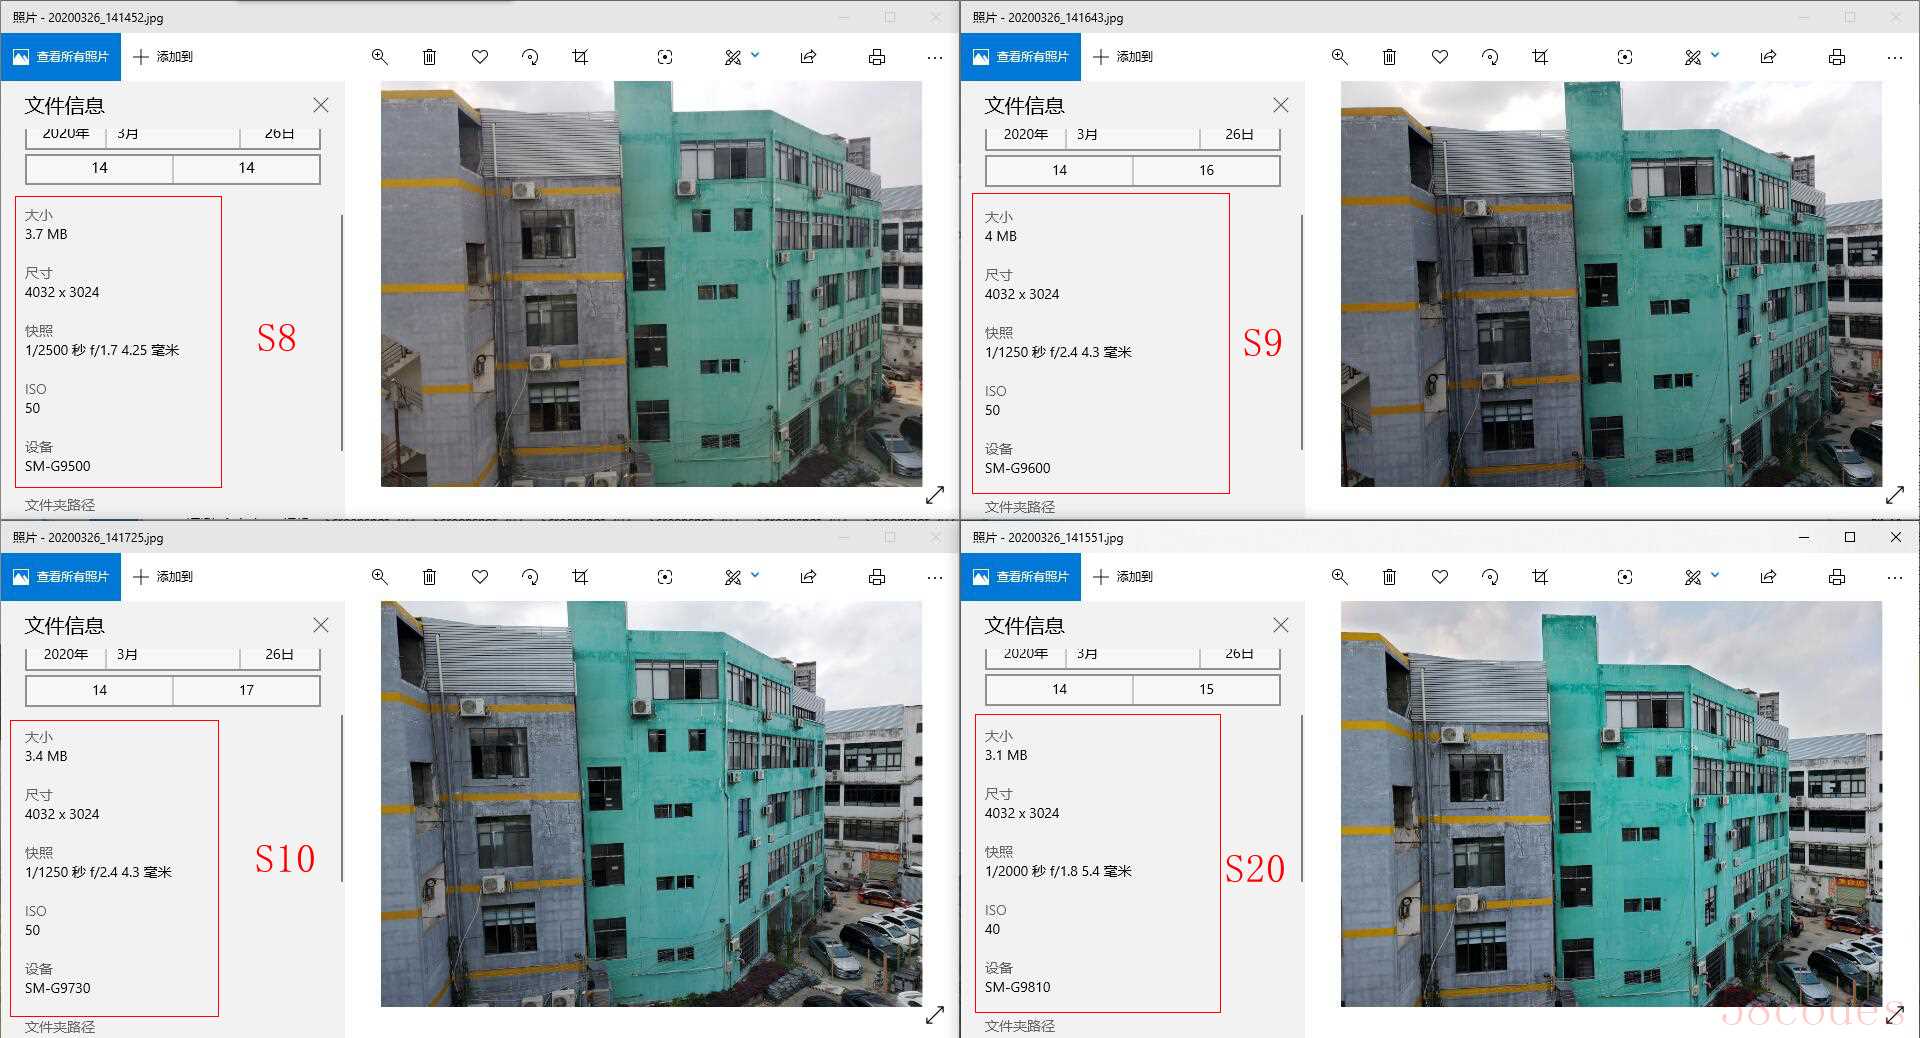Open more options in 20200326_141725.jpg window
Image resolution: width=1920 pixels, height=1038 pixels.
pyautogui.click(x=935, y=577)
